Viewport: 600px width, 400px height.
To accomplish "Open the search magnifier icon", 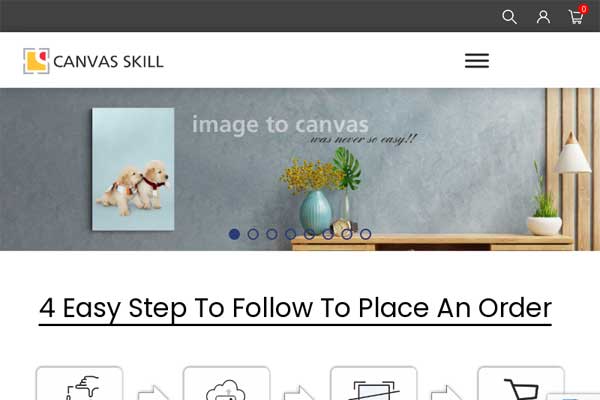I will click(x=509, y=17).
